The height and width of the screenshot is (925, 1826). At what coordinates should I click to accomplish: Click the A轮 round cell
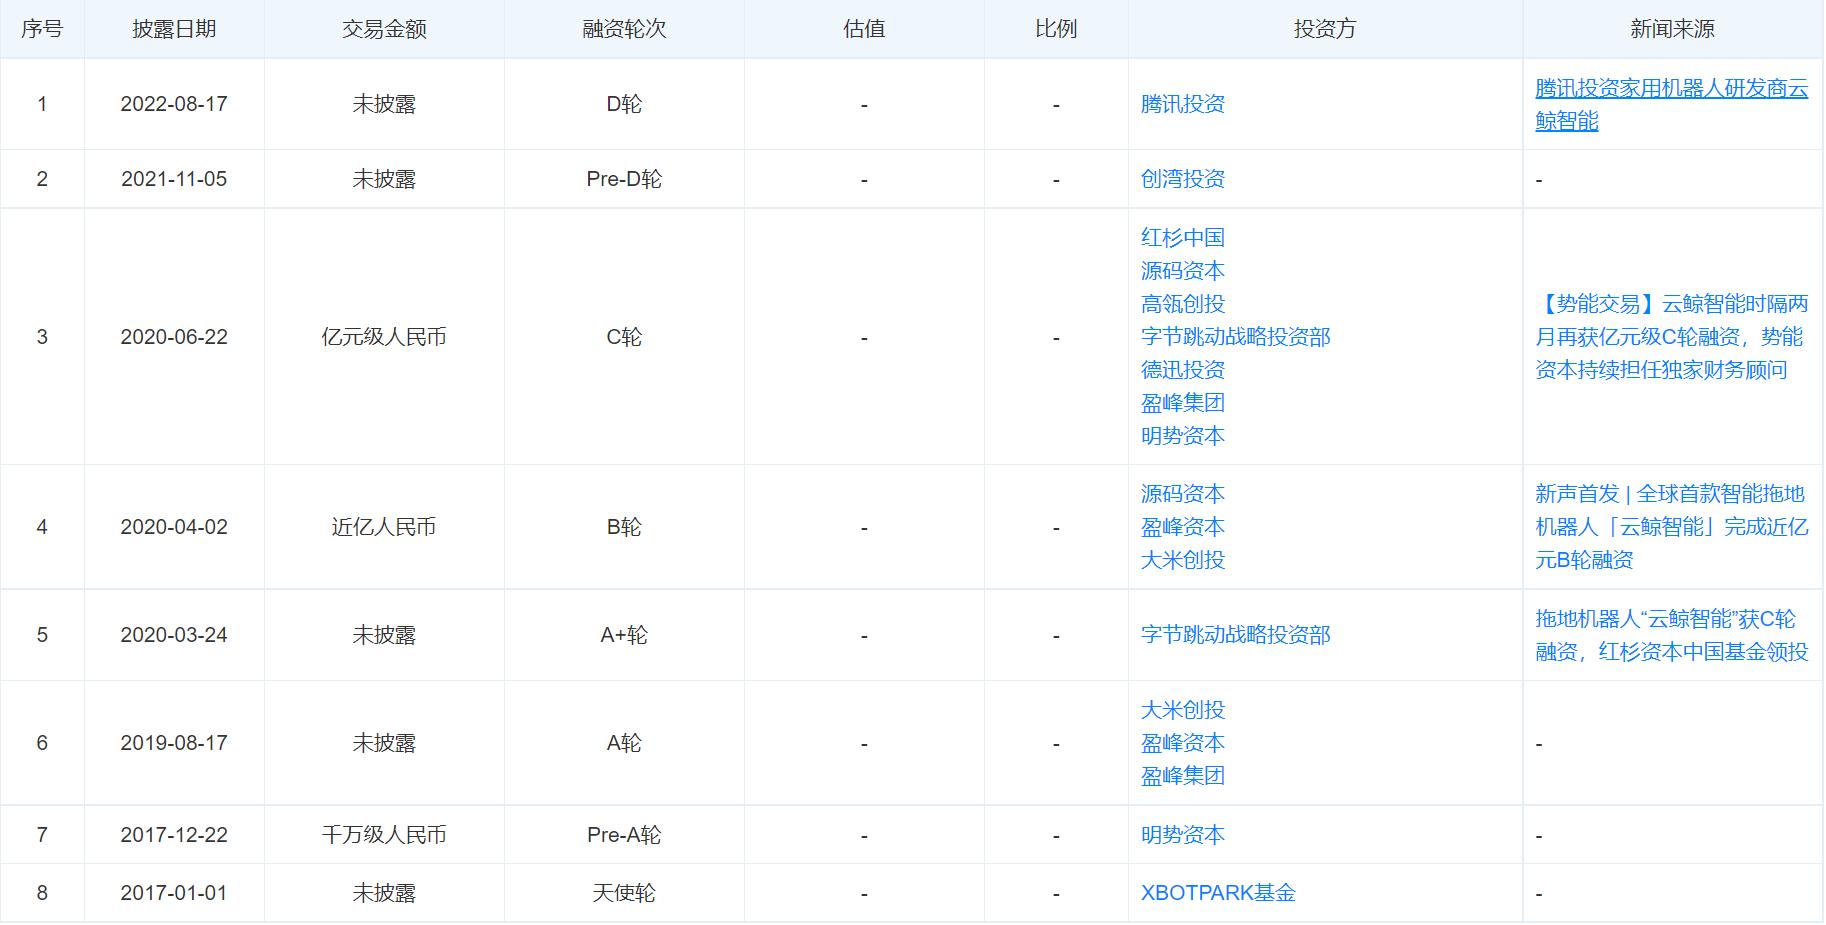point(624,743)
